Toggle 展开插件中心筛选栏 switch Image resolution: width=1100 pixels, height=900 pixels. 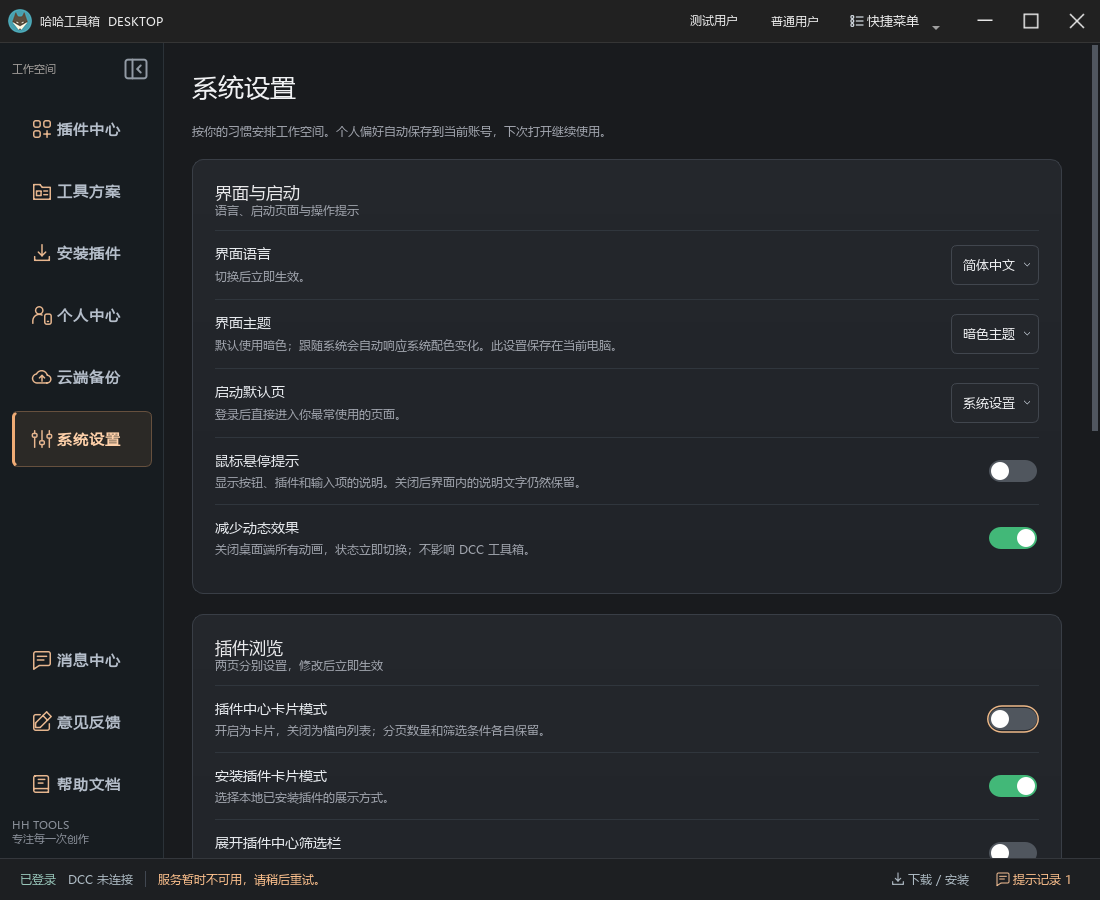coord(1012,851)
